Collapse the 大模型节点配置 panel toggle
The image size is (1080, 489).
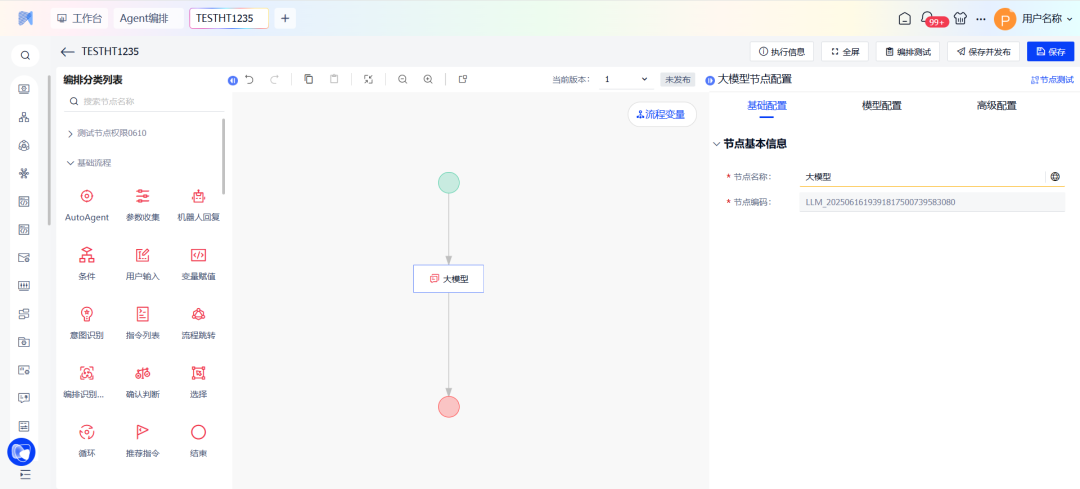710,80
